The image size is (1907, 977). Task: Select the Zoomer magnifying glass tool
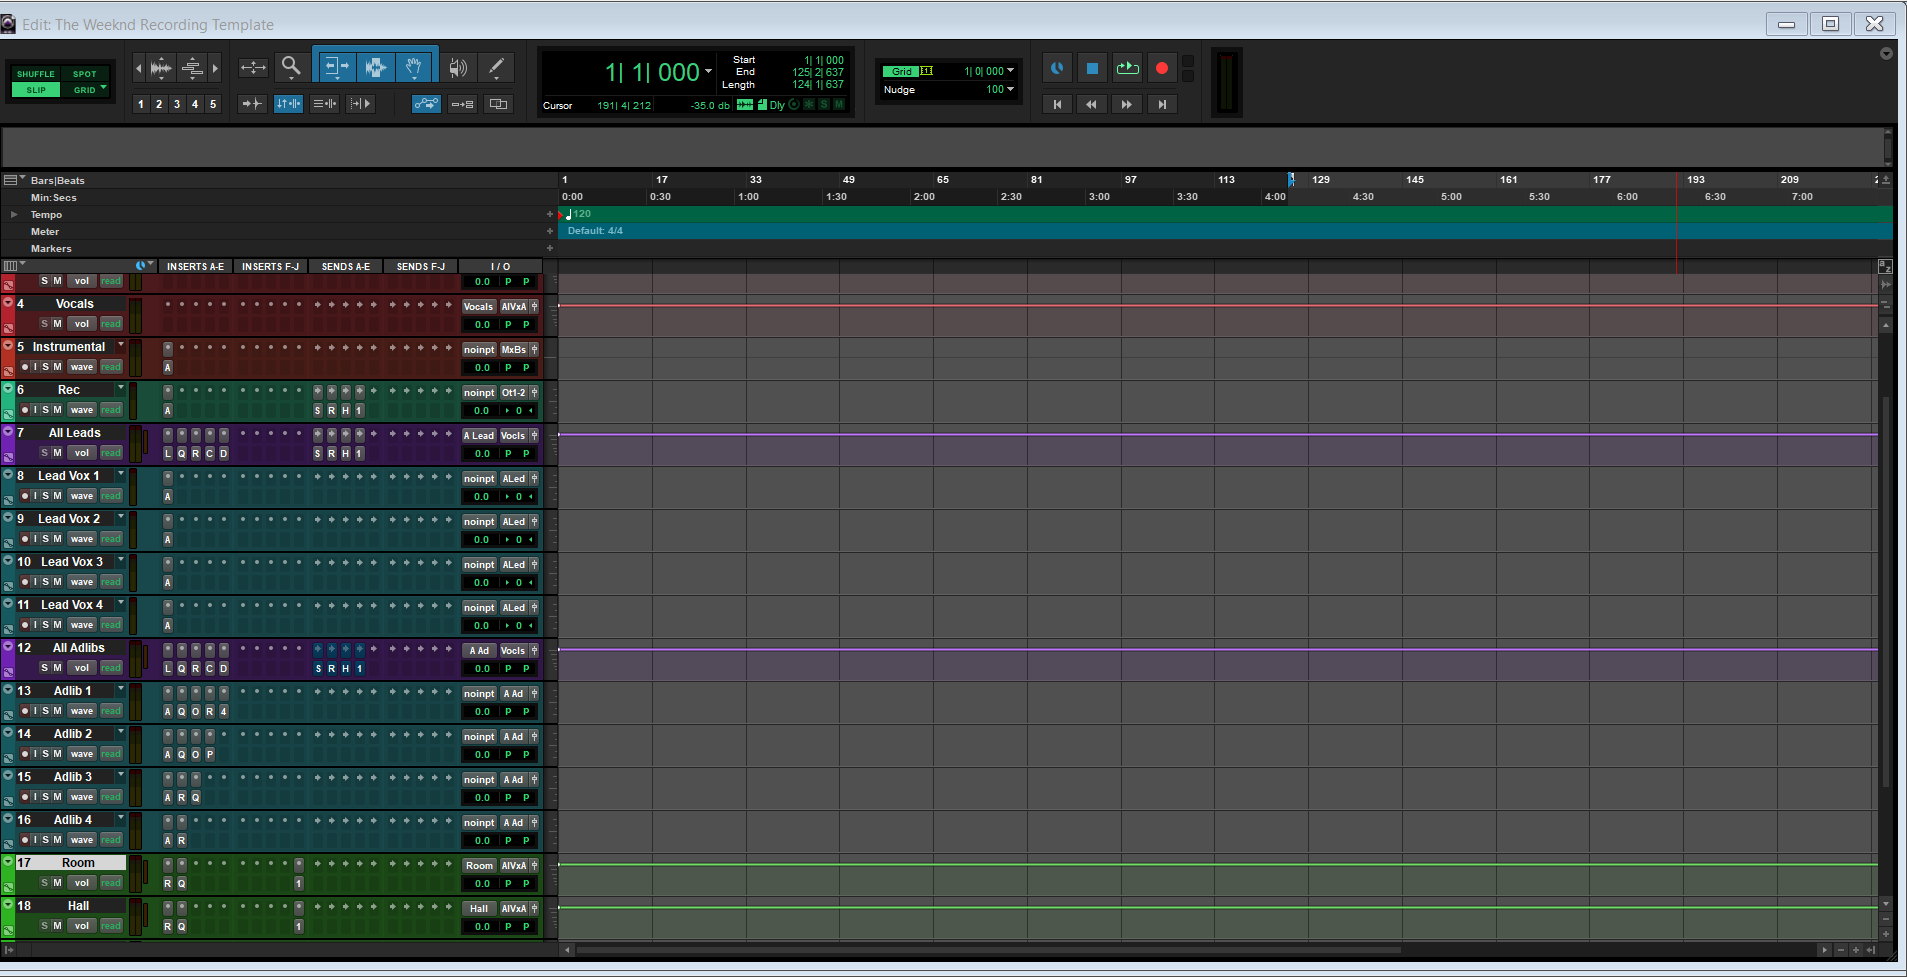point(291,67)
